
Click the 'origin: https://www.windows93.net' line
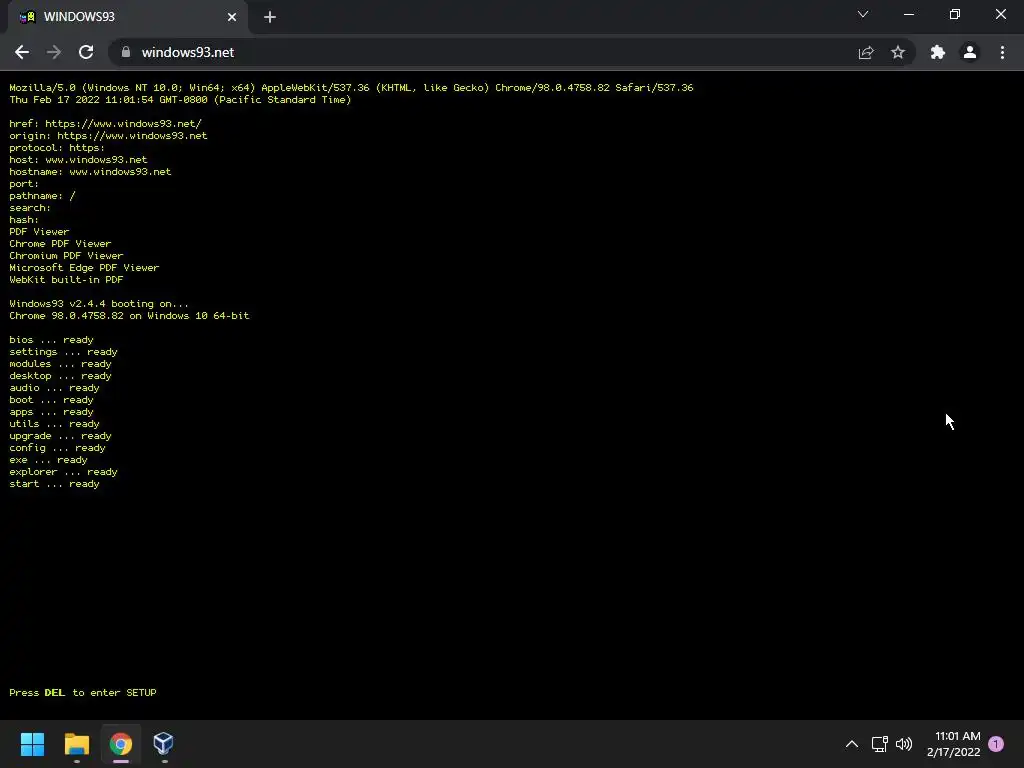tap(108, 136)
